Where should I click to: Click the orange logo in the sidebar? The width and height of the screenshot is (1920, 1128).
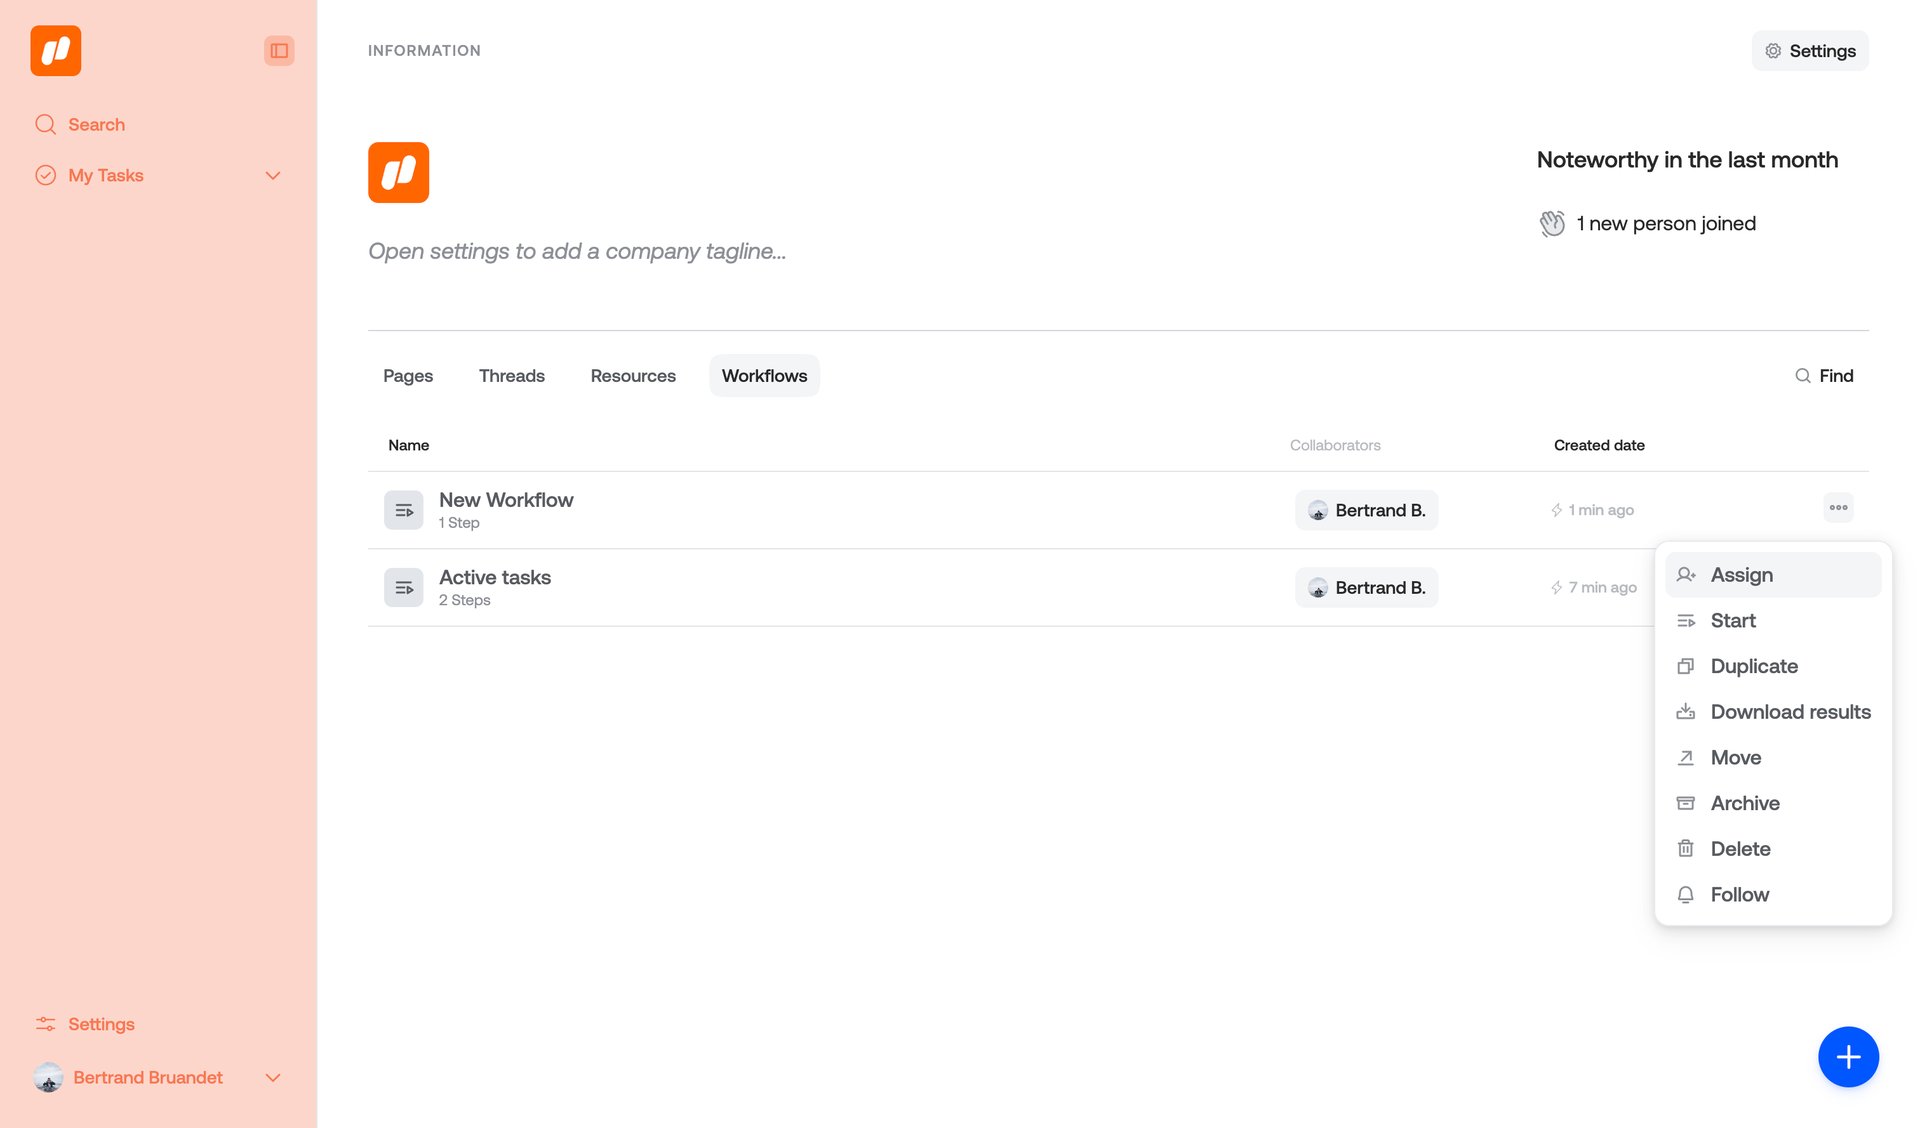56,51
